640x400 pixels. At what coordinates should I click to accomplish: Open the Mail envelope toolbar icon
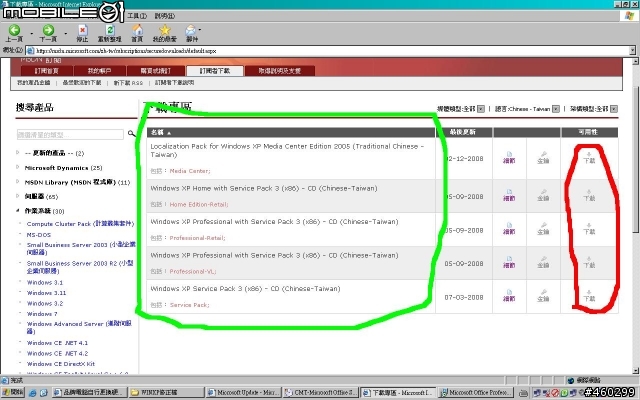coord(191,30)
